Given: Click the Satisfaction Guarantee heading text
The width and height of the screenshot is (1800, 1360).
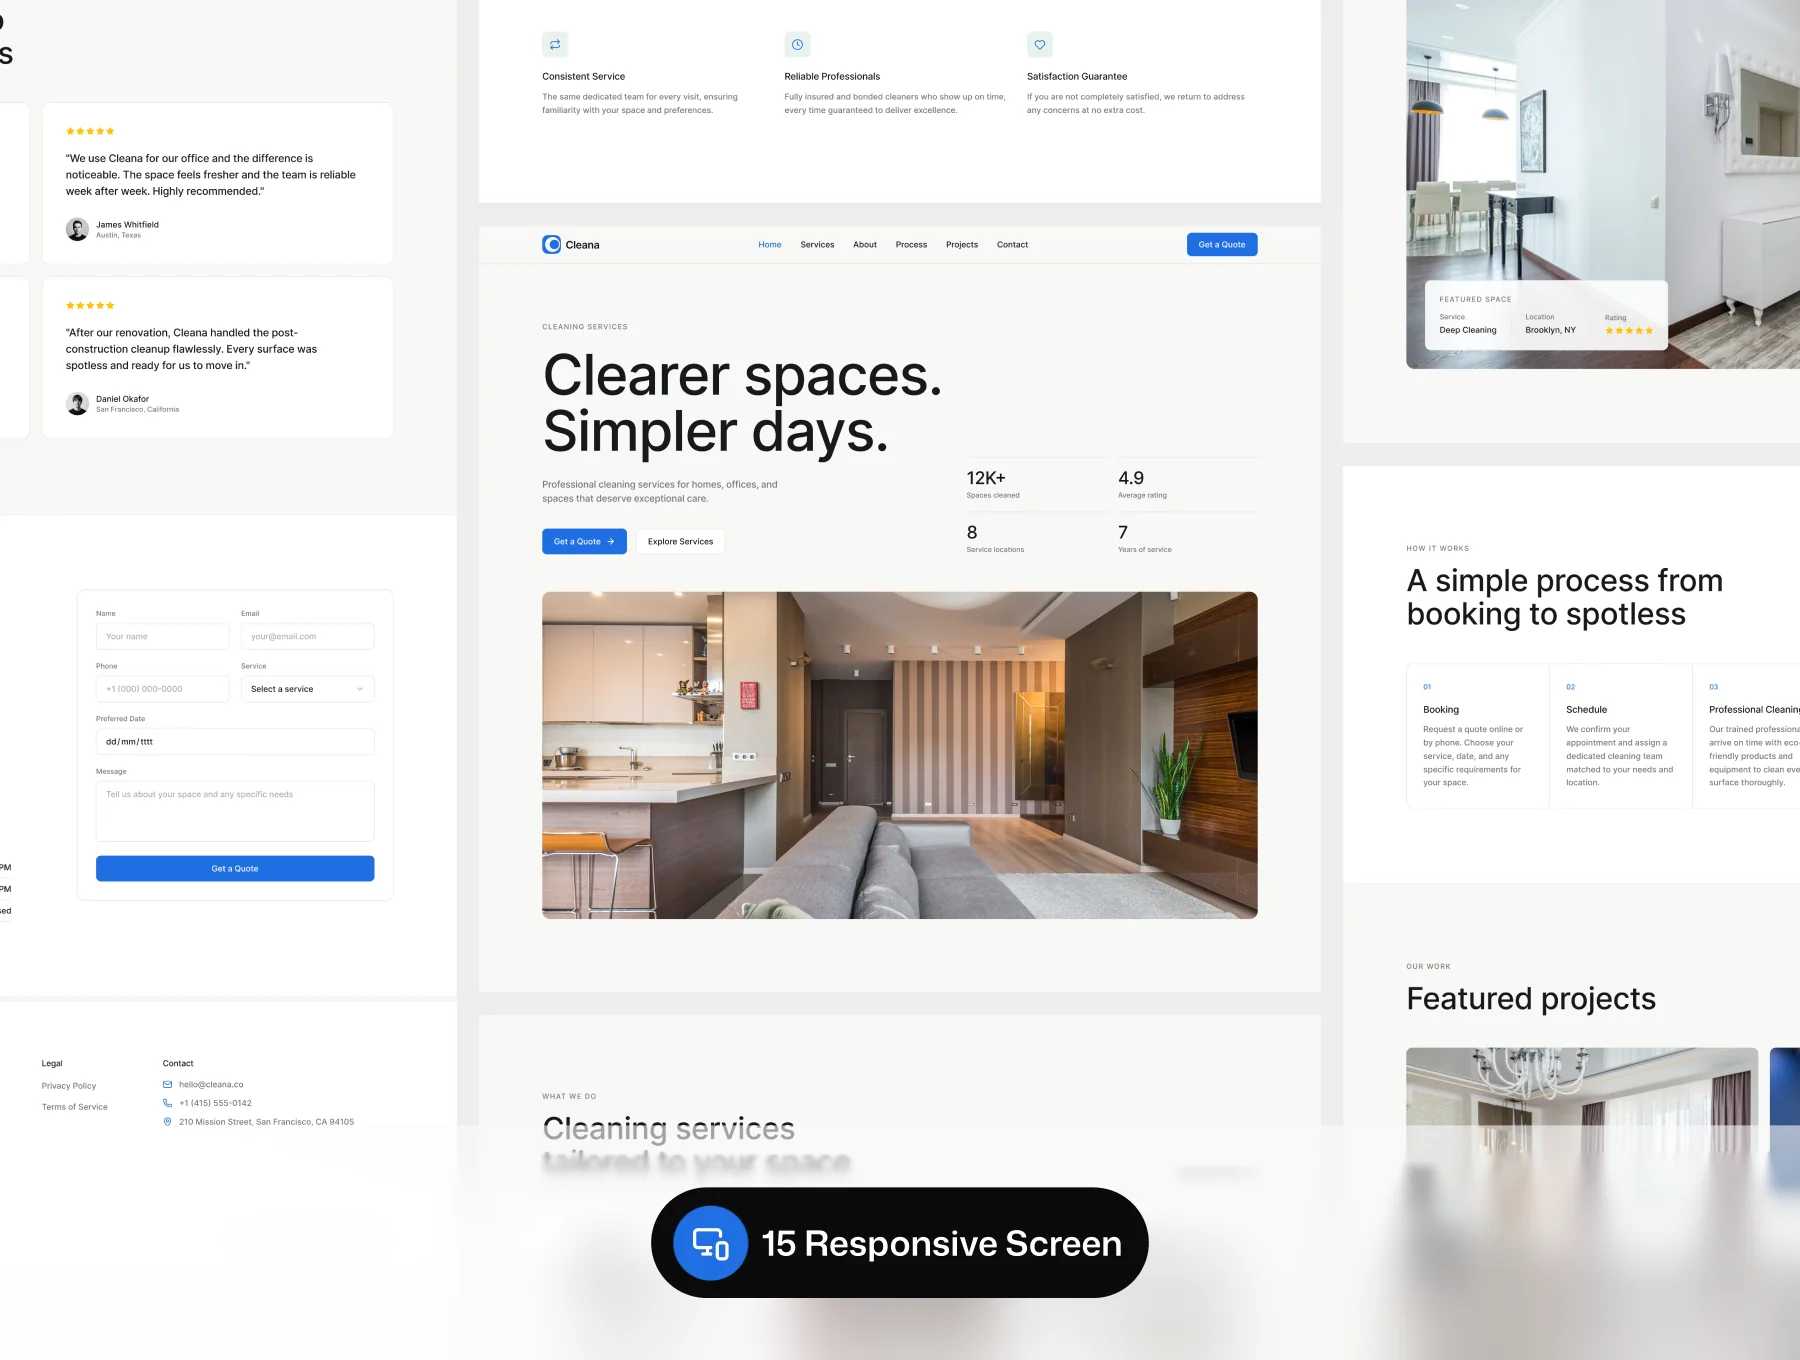Looking at the screenshot, I should 1077,77.
